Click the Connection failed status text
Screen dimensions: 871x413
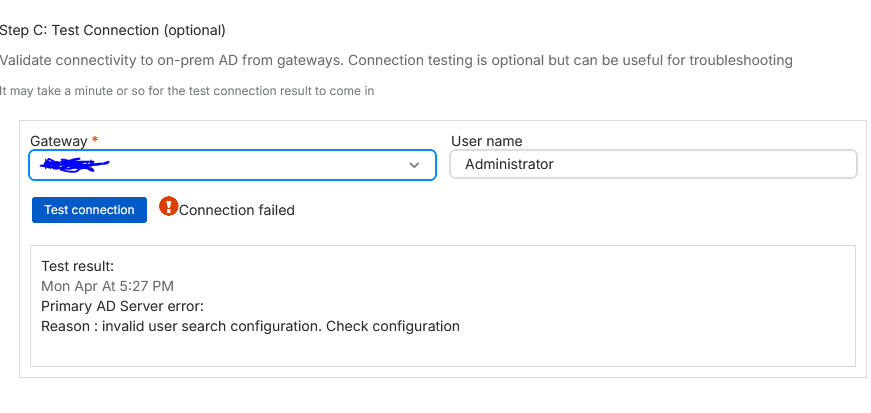237,210
